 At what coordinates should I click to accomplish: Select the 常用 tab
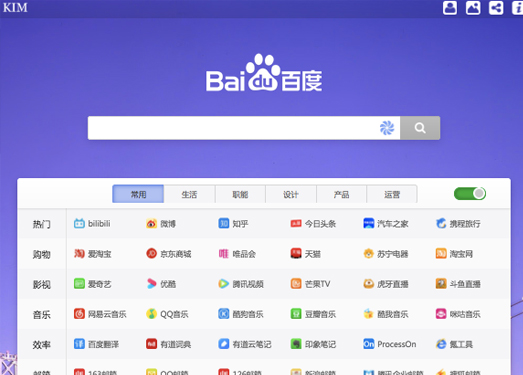tap(138, 194)
